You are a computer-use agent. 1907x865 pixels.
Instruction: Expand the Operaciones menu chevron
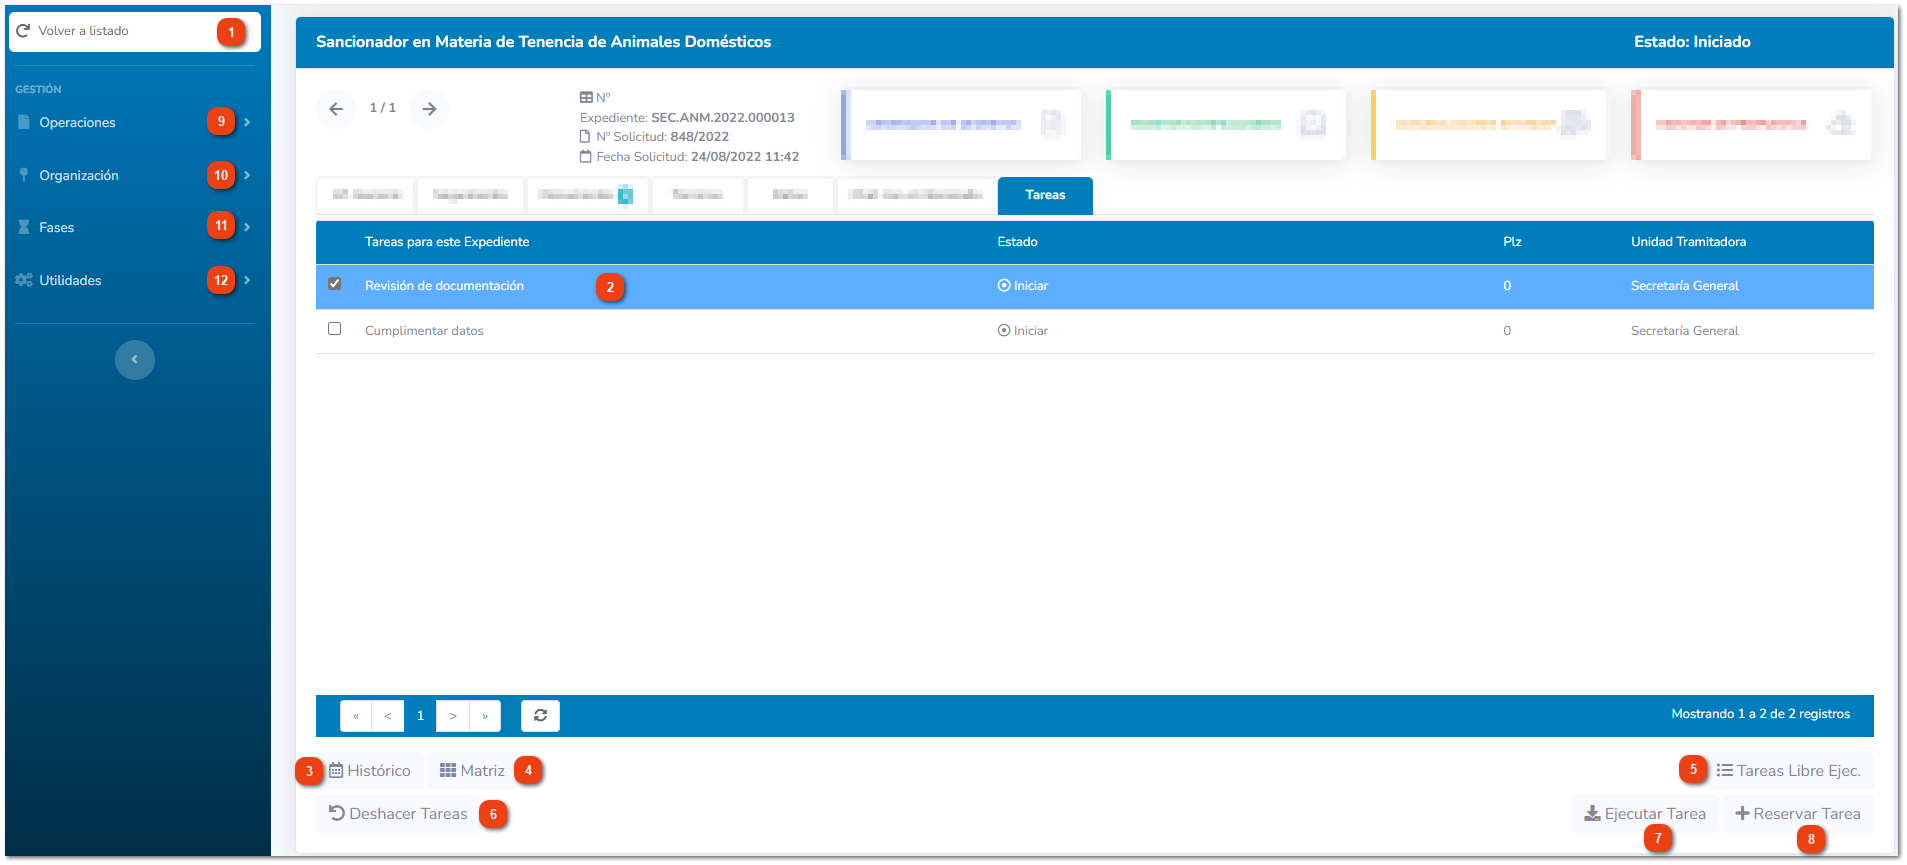247,122
